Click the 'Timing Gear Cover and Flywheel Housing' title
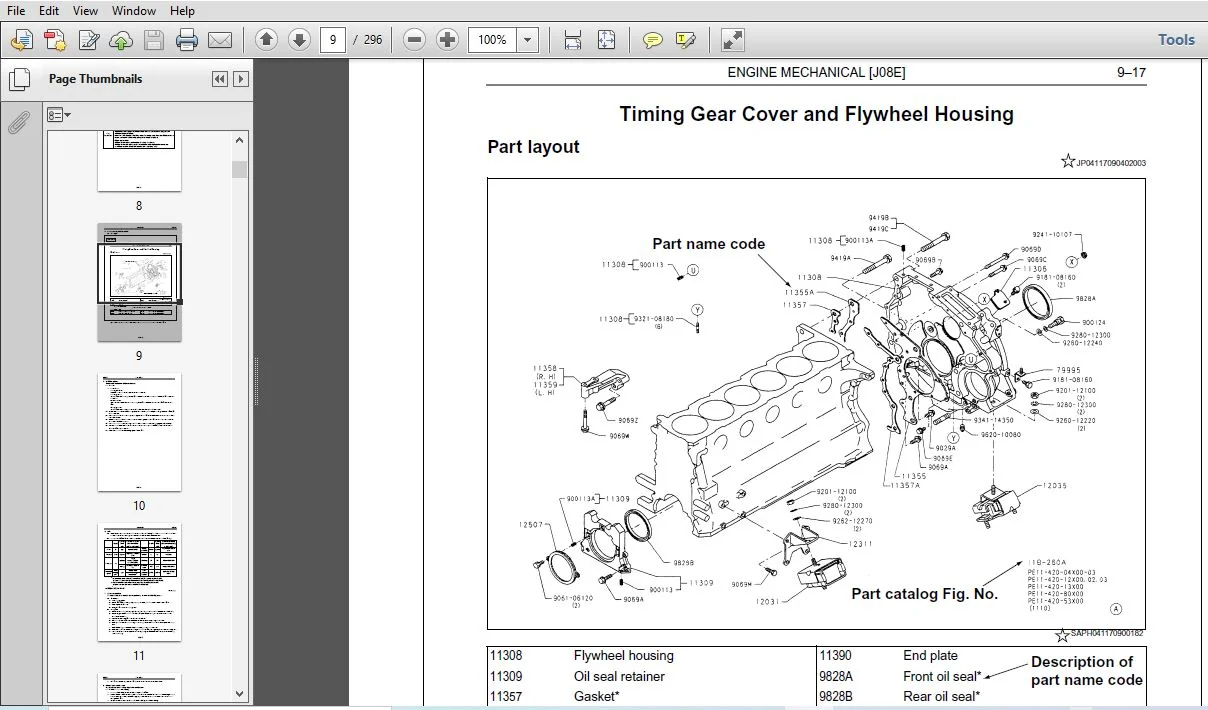This screenshot has height=710, width=1208. (816, 114)
